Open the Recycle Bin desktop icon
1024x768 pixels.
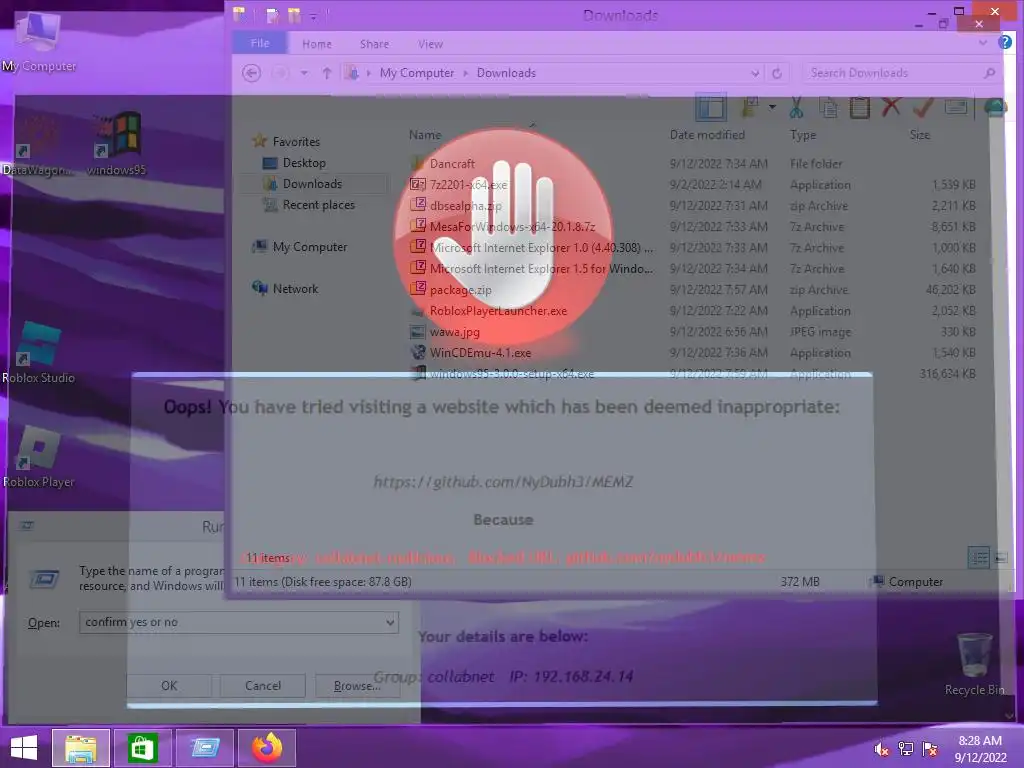click(x=974, y=664)
